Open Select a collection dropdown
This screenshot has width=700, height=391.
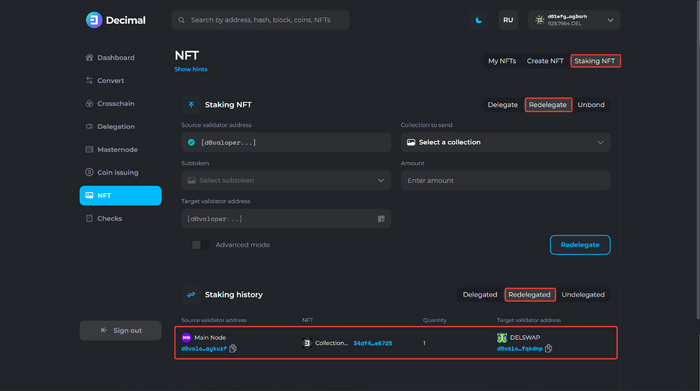coord(505,142)
